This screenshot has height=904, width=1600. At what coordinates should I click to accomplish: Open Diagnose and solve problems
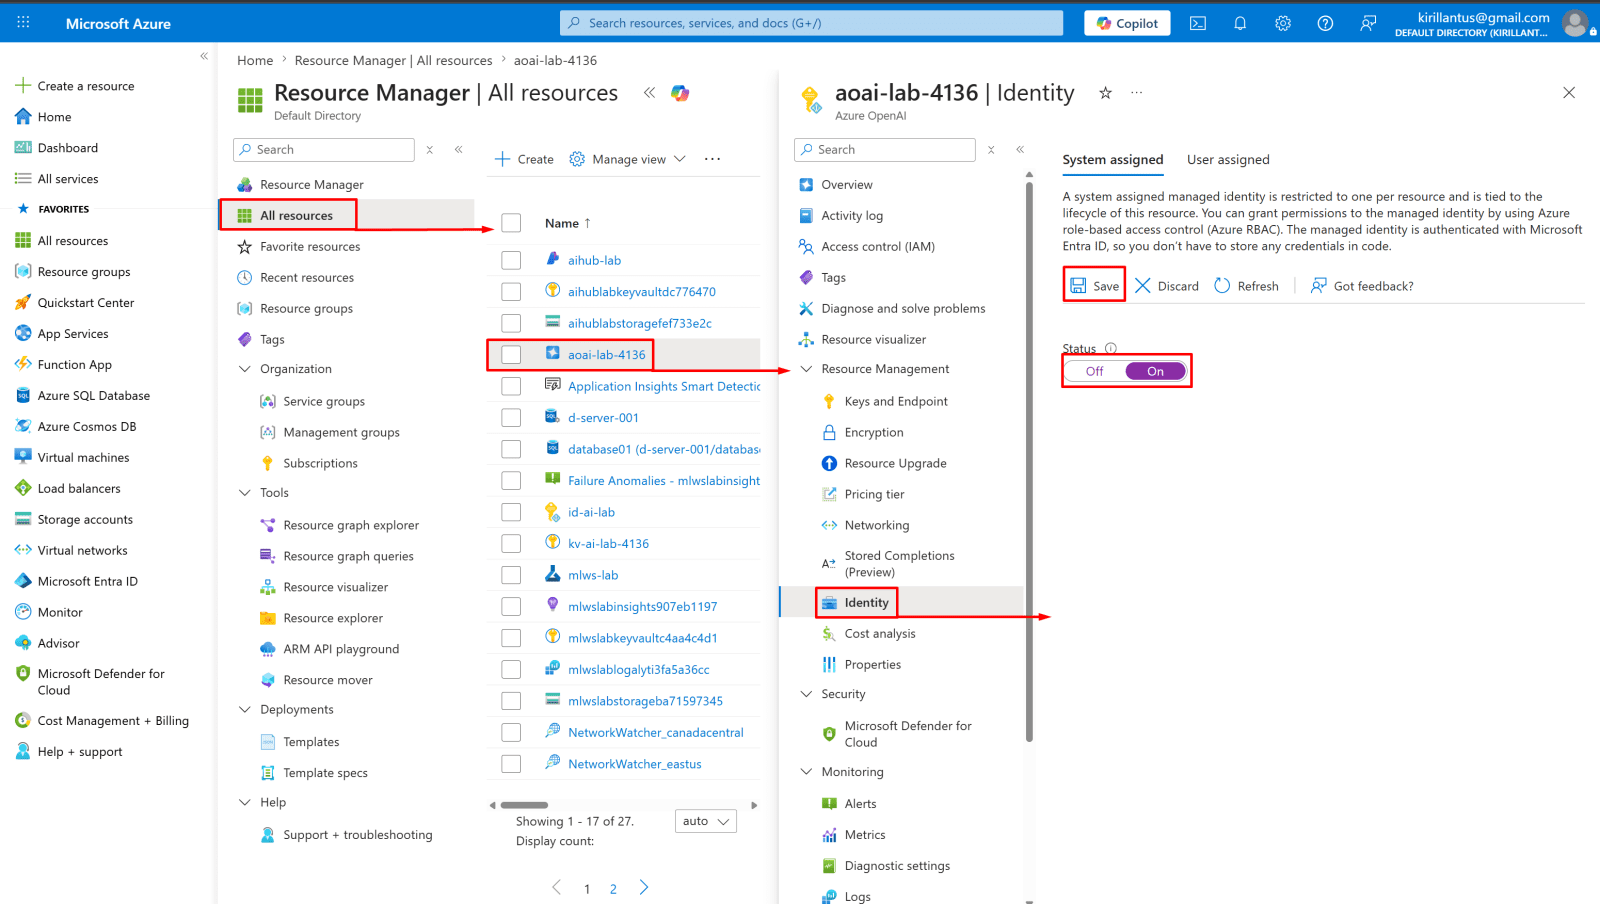[903, 309]
